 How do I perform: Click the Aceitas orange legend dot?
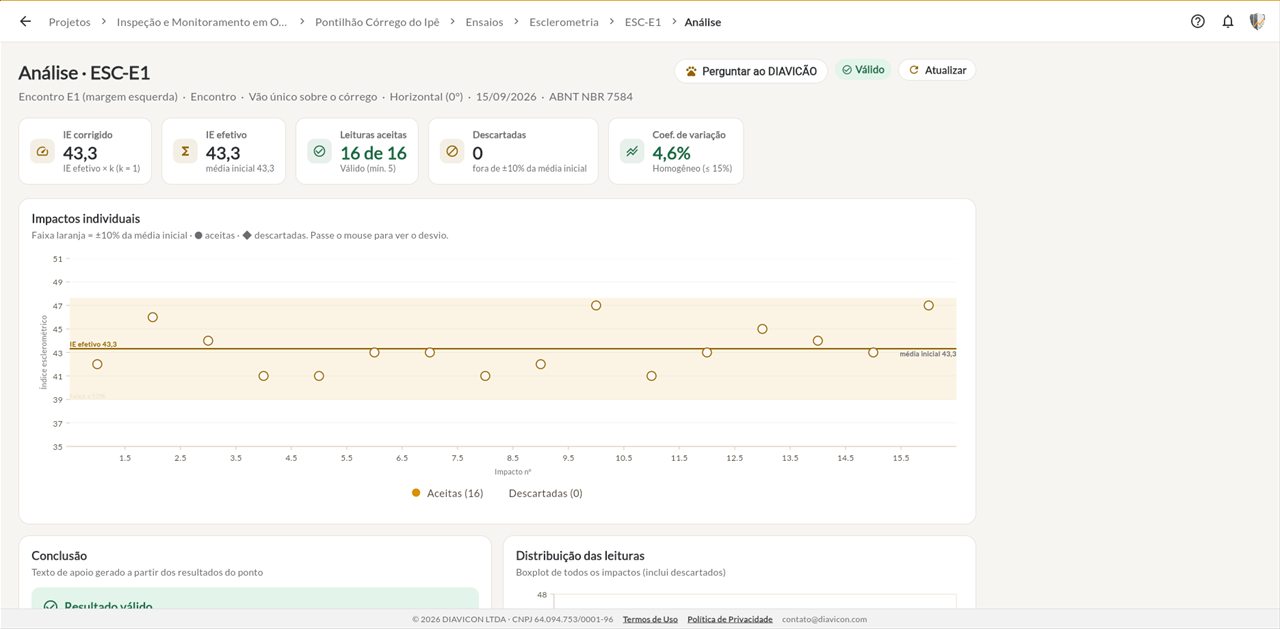[x=416, y=493]
